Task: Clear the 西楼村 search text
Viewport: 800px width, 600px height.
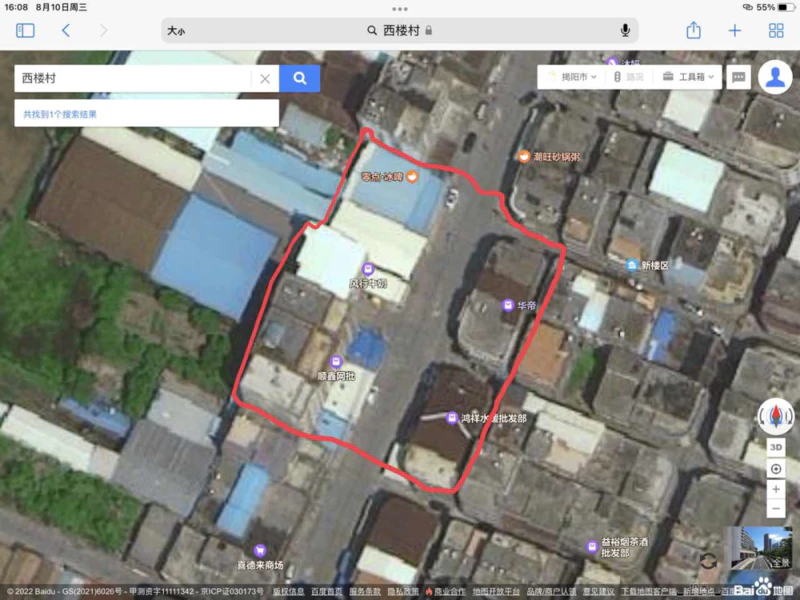Action: point(265,78)
